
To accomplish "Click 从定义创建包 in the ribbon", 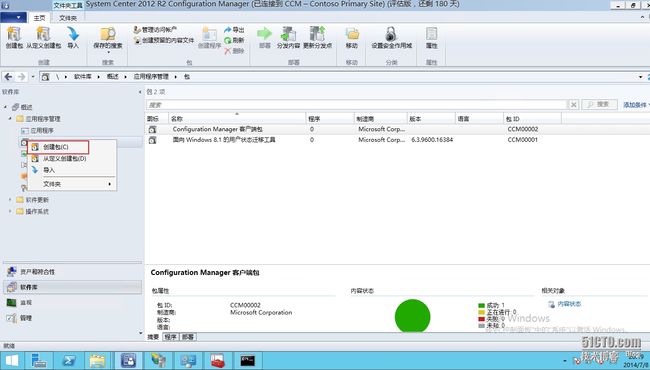I will [44, 37].
